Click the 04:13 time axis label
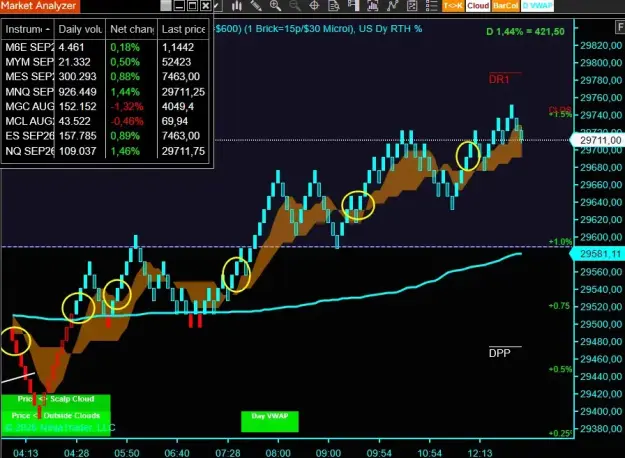The width and height of the screenshot is (625, 458). pyautogui.click(x=26, y=453)
